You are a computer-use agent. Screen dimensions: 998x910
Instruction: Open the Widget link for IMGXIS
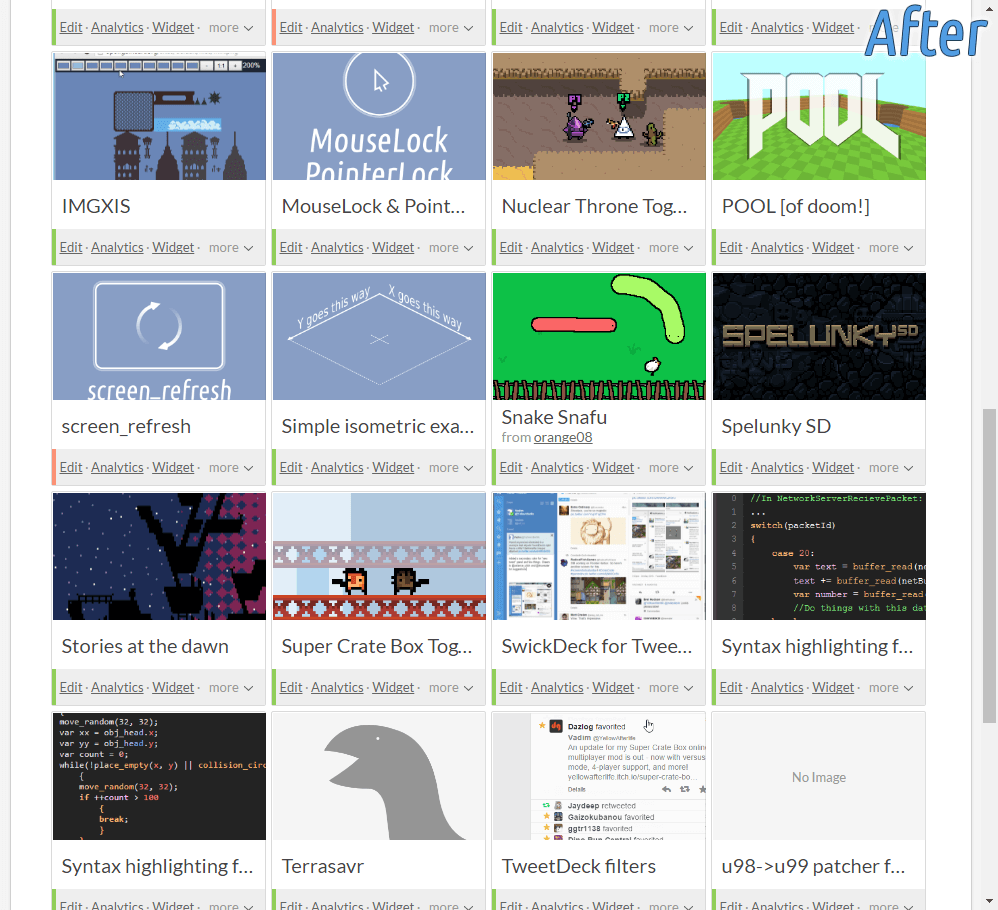click(173, 247)
